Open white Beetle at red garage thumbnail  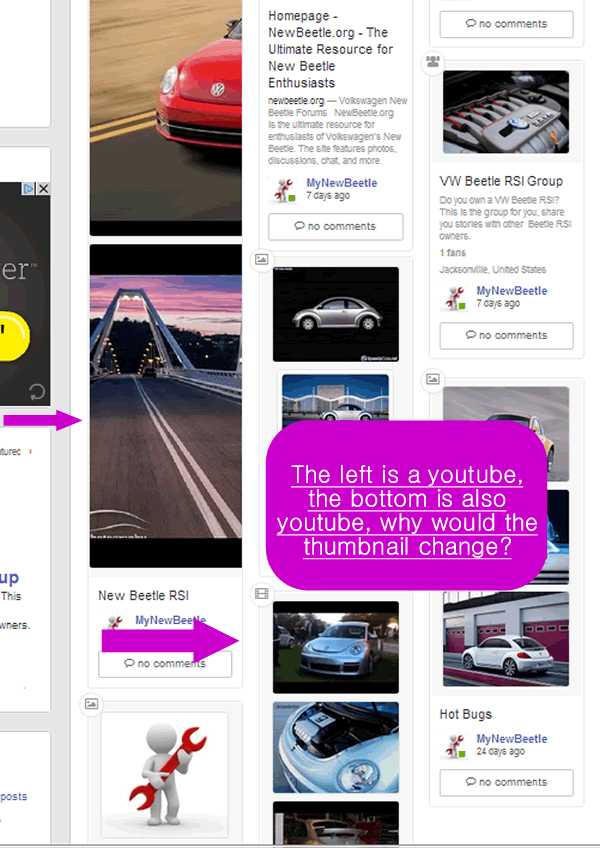coord(506,639)
